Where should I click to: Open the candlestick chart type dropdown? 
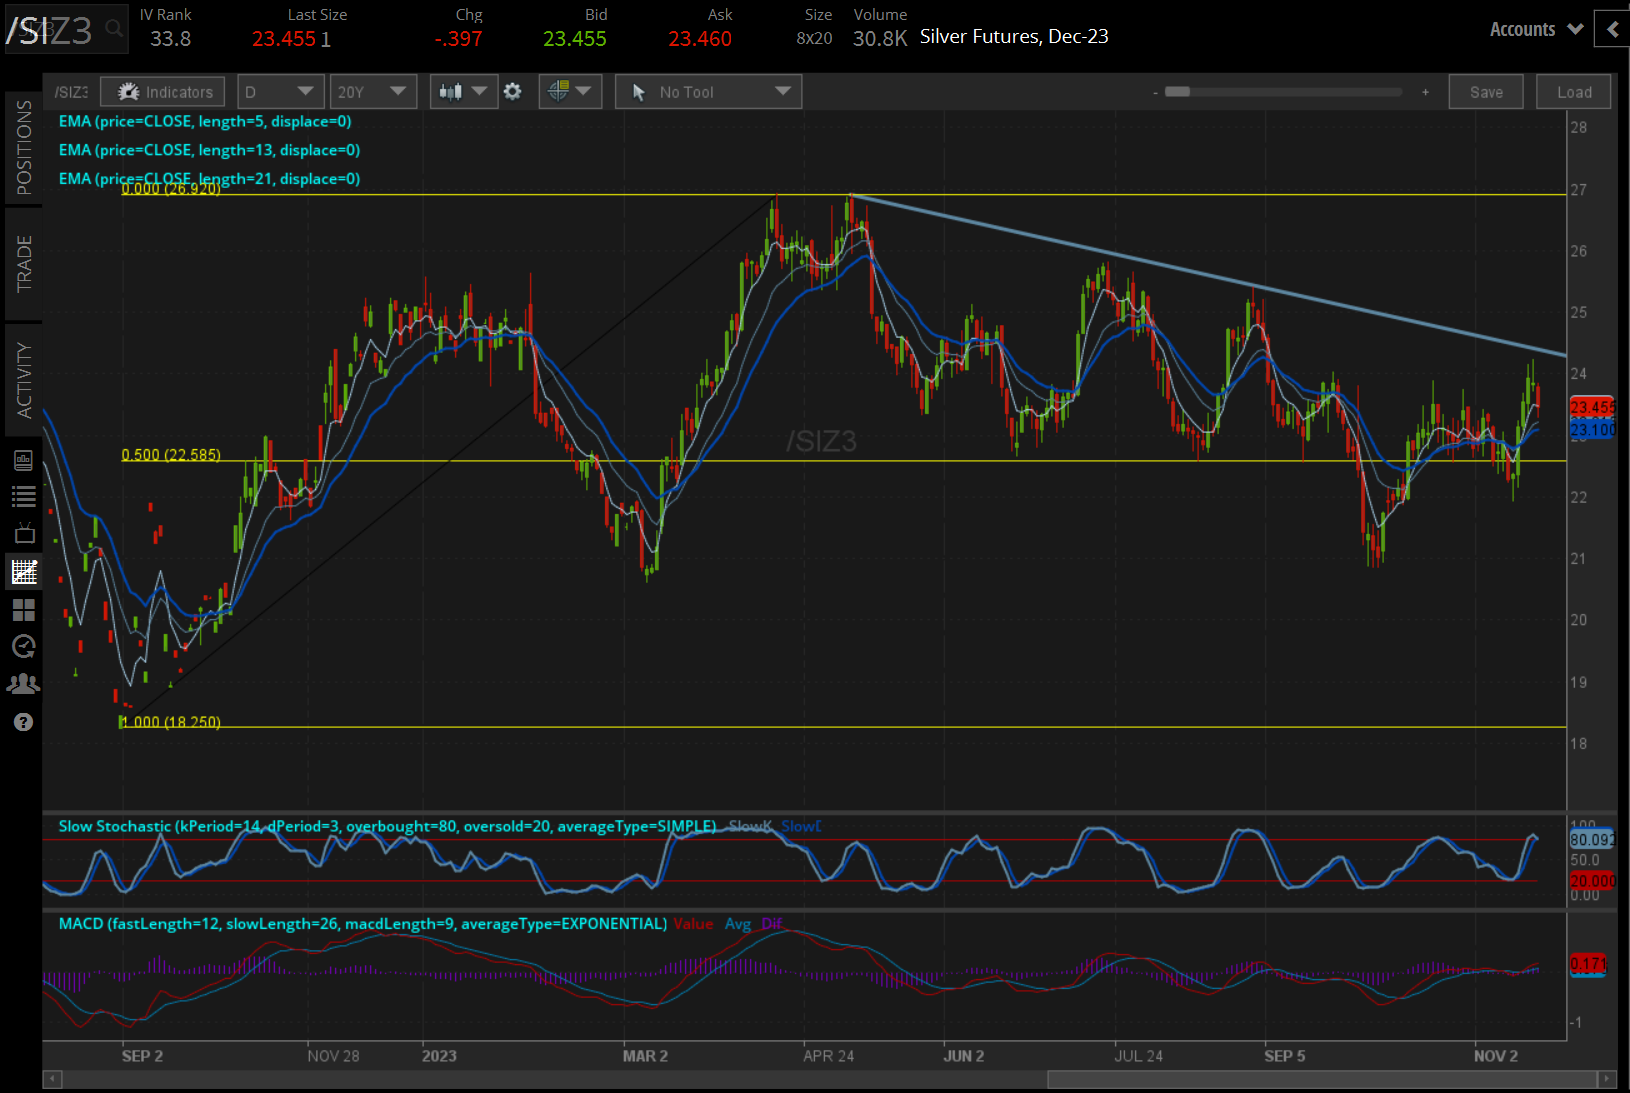463,92
